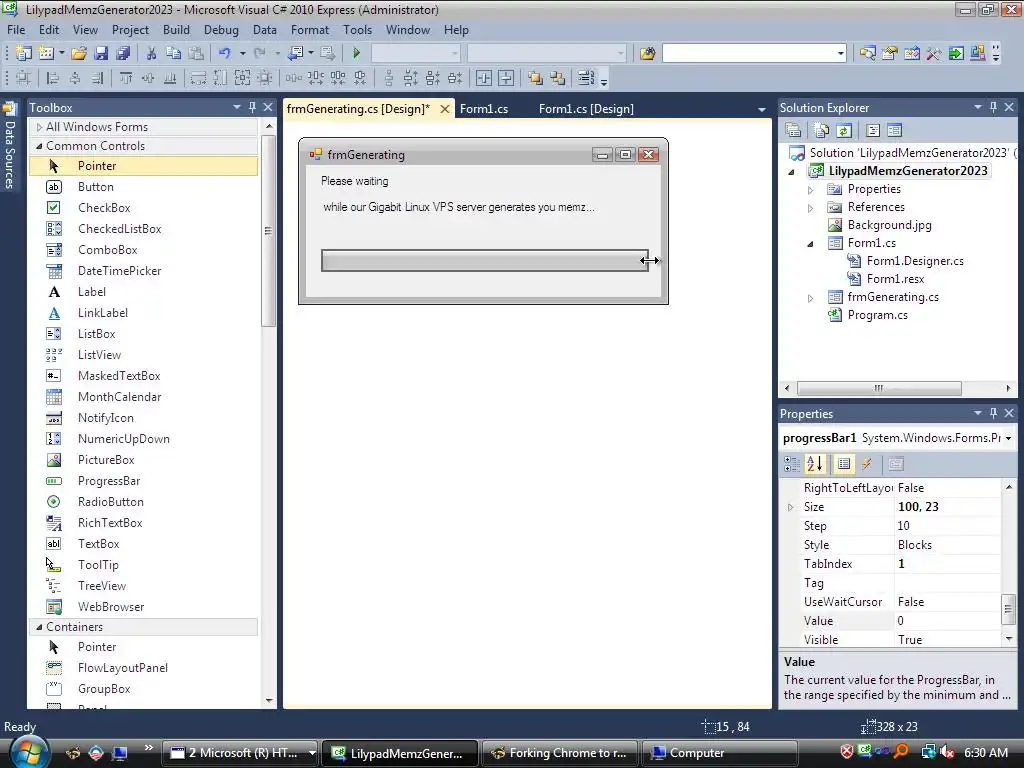The height and width of the screenshot is (768, 1024).
Task: Toggle auto-hide pin on the Toolbox panel
Action: tap(252, 107)
